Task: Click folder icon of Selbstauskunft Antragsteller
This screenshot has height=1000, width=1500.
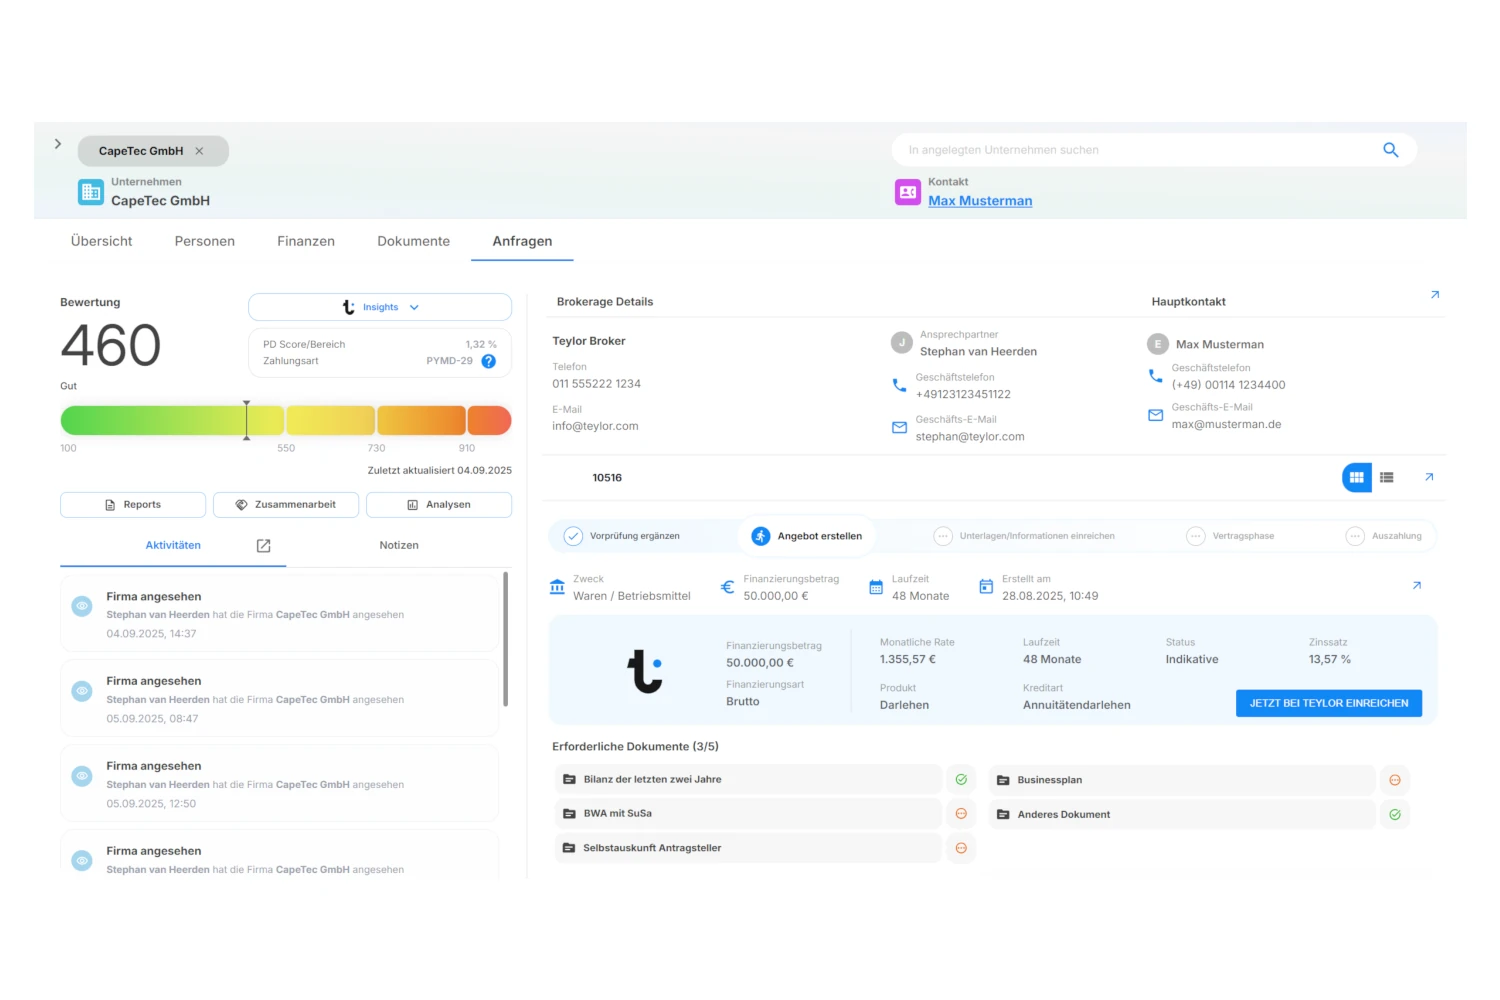Action: click(569, 848)
